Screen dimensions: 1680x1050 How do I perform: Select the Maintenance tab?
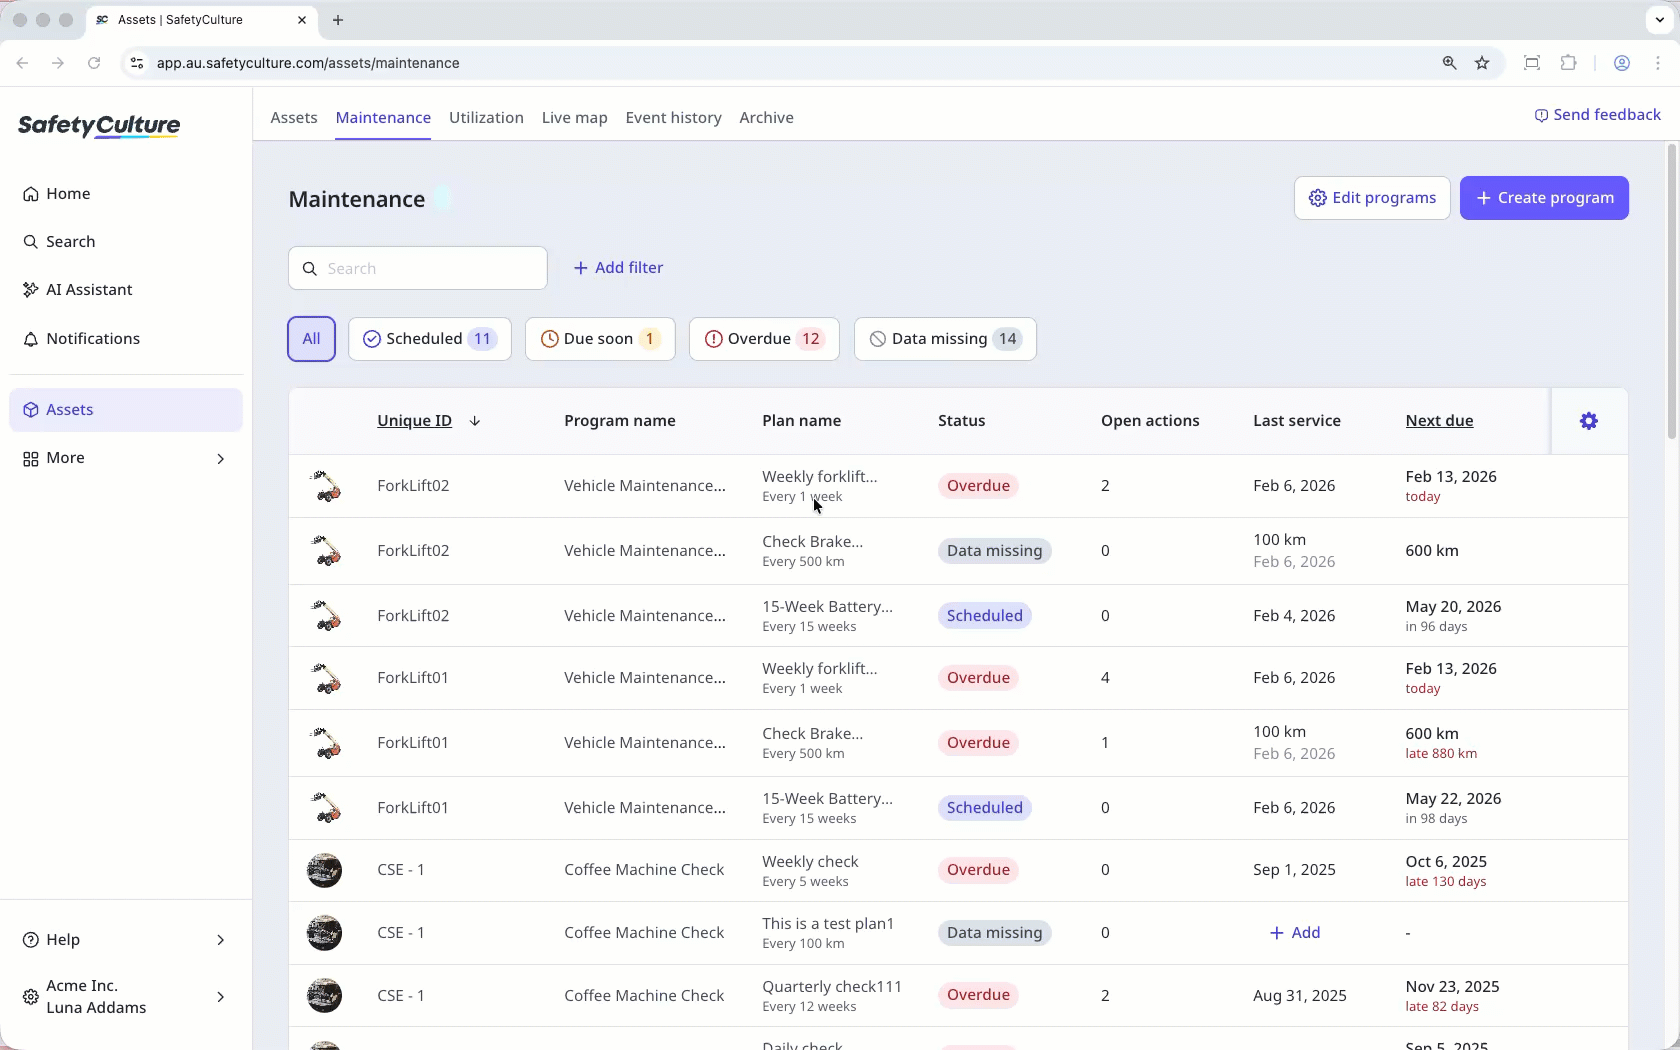(x=383, y=118)
